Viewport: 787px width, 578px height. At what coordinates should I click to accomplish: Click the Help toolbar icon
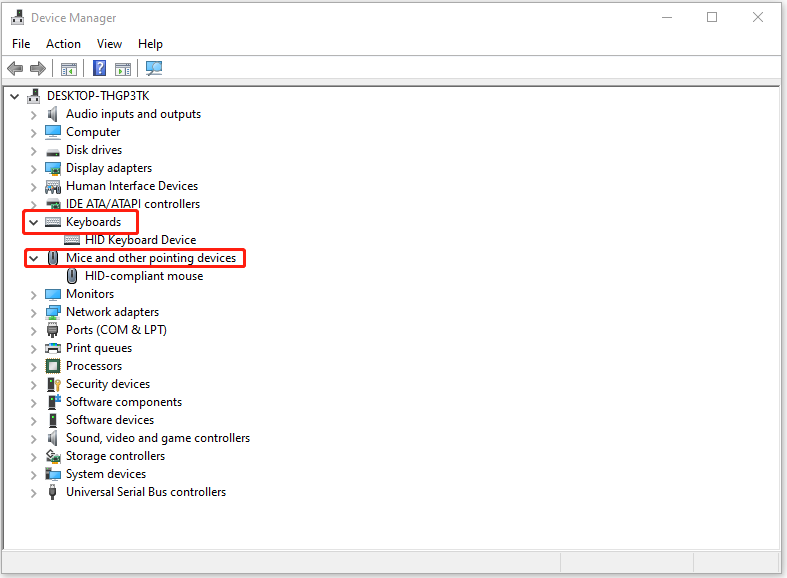tap(100, 69)
